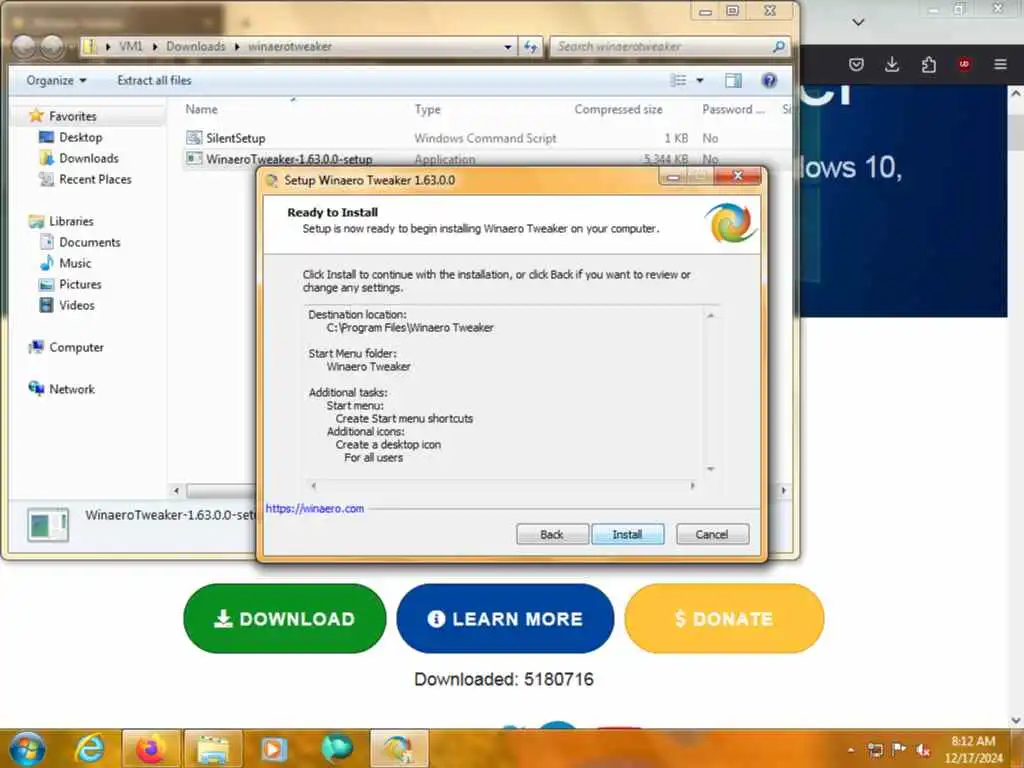
Task: Open Pictures library in navigation pane
Action: (80, 284)
